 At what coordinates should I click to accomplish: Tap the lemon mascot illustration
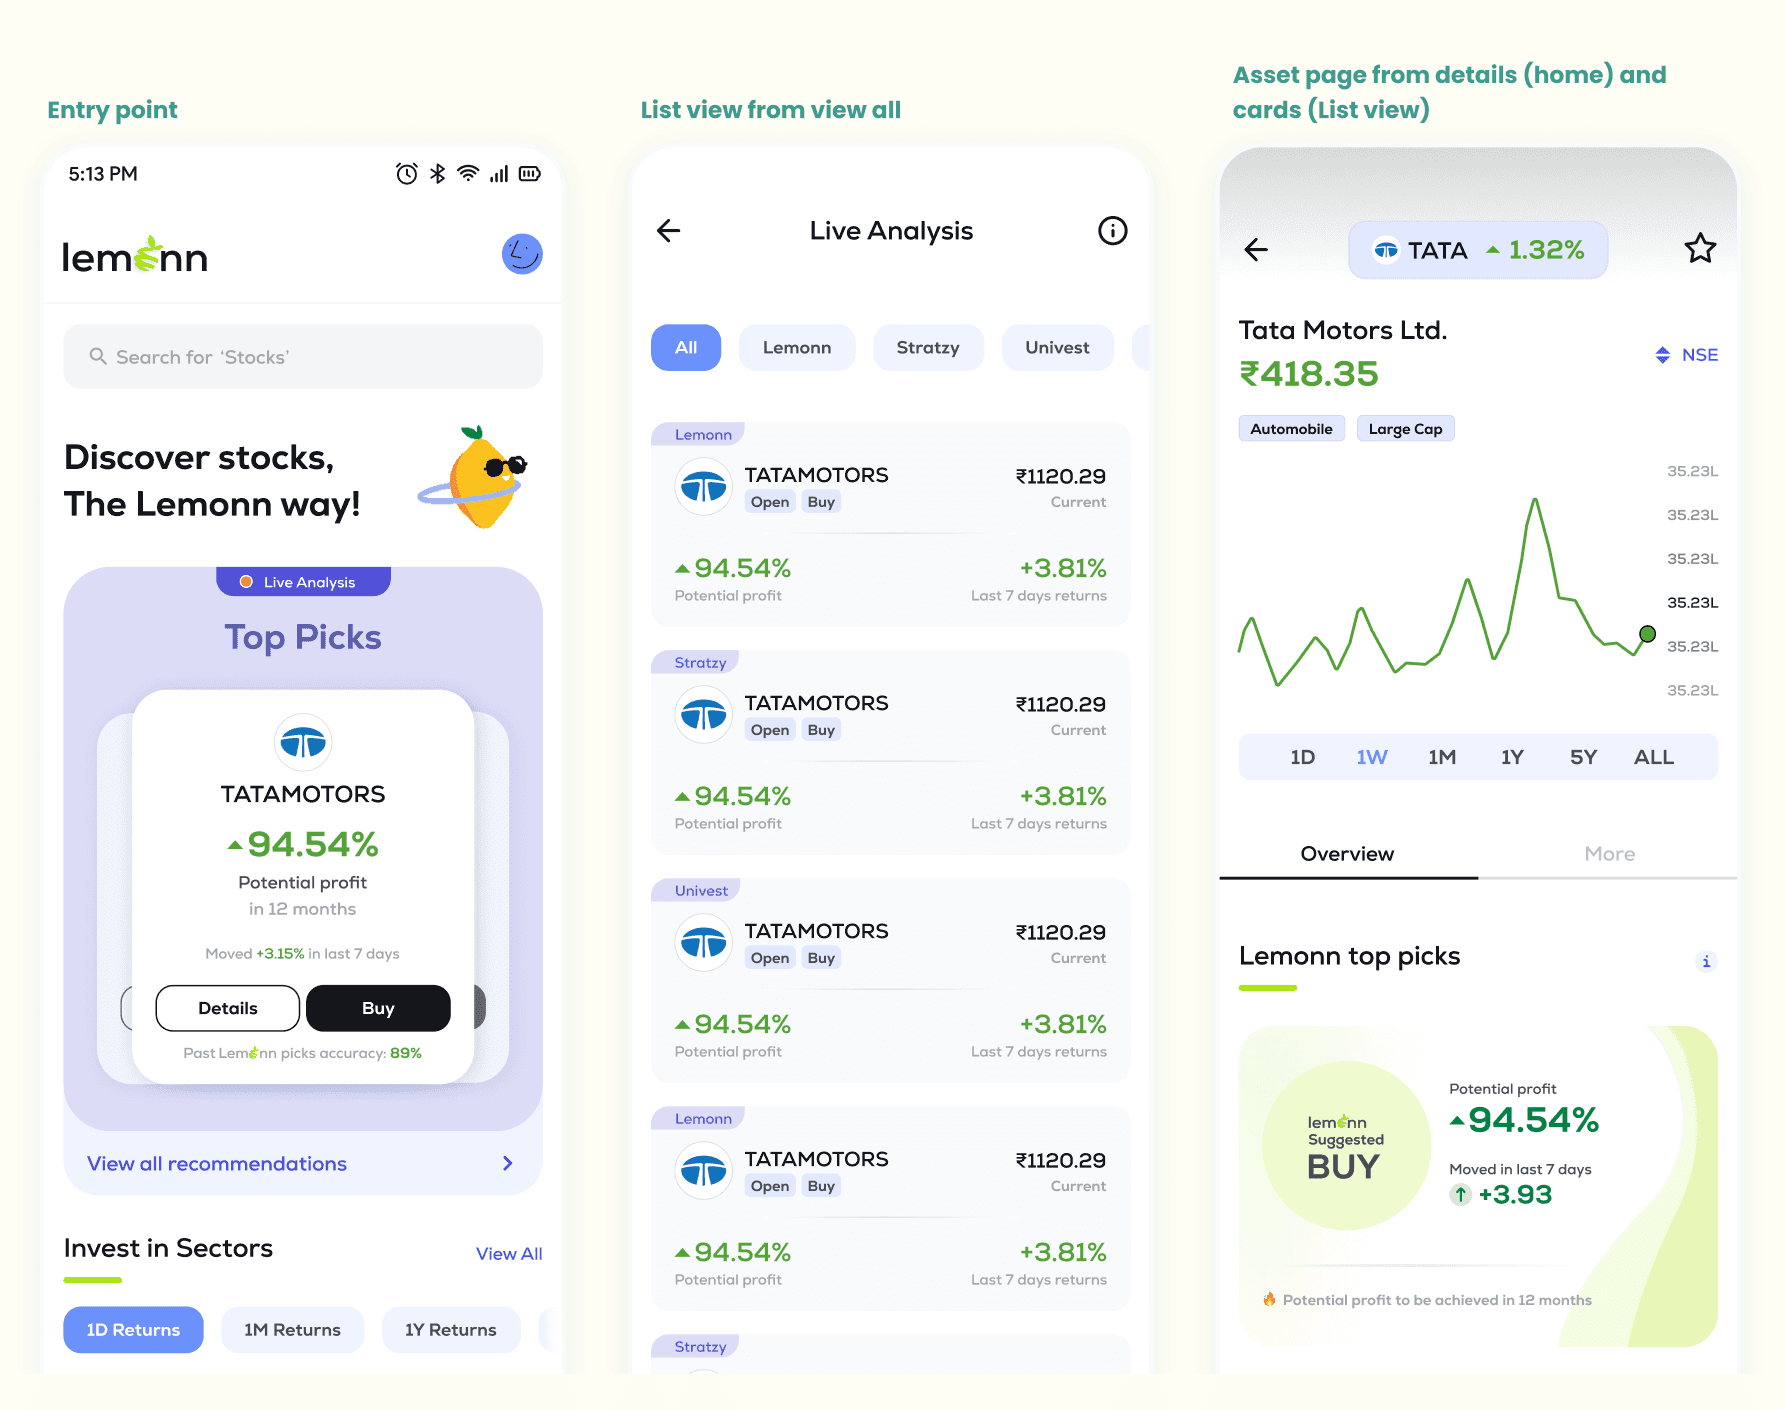click(x=474, y=478)
